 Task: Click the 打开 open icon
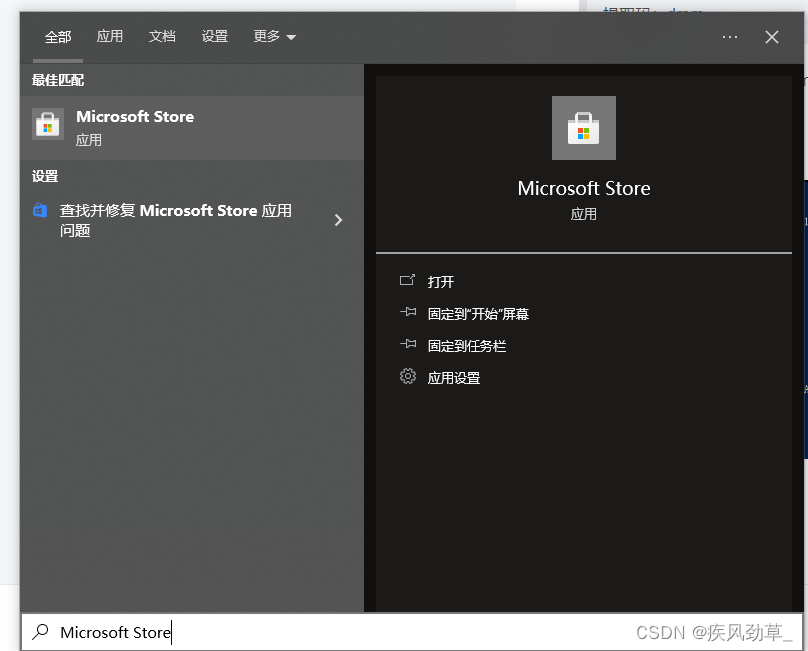(407, 280)
